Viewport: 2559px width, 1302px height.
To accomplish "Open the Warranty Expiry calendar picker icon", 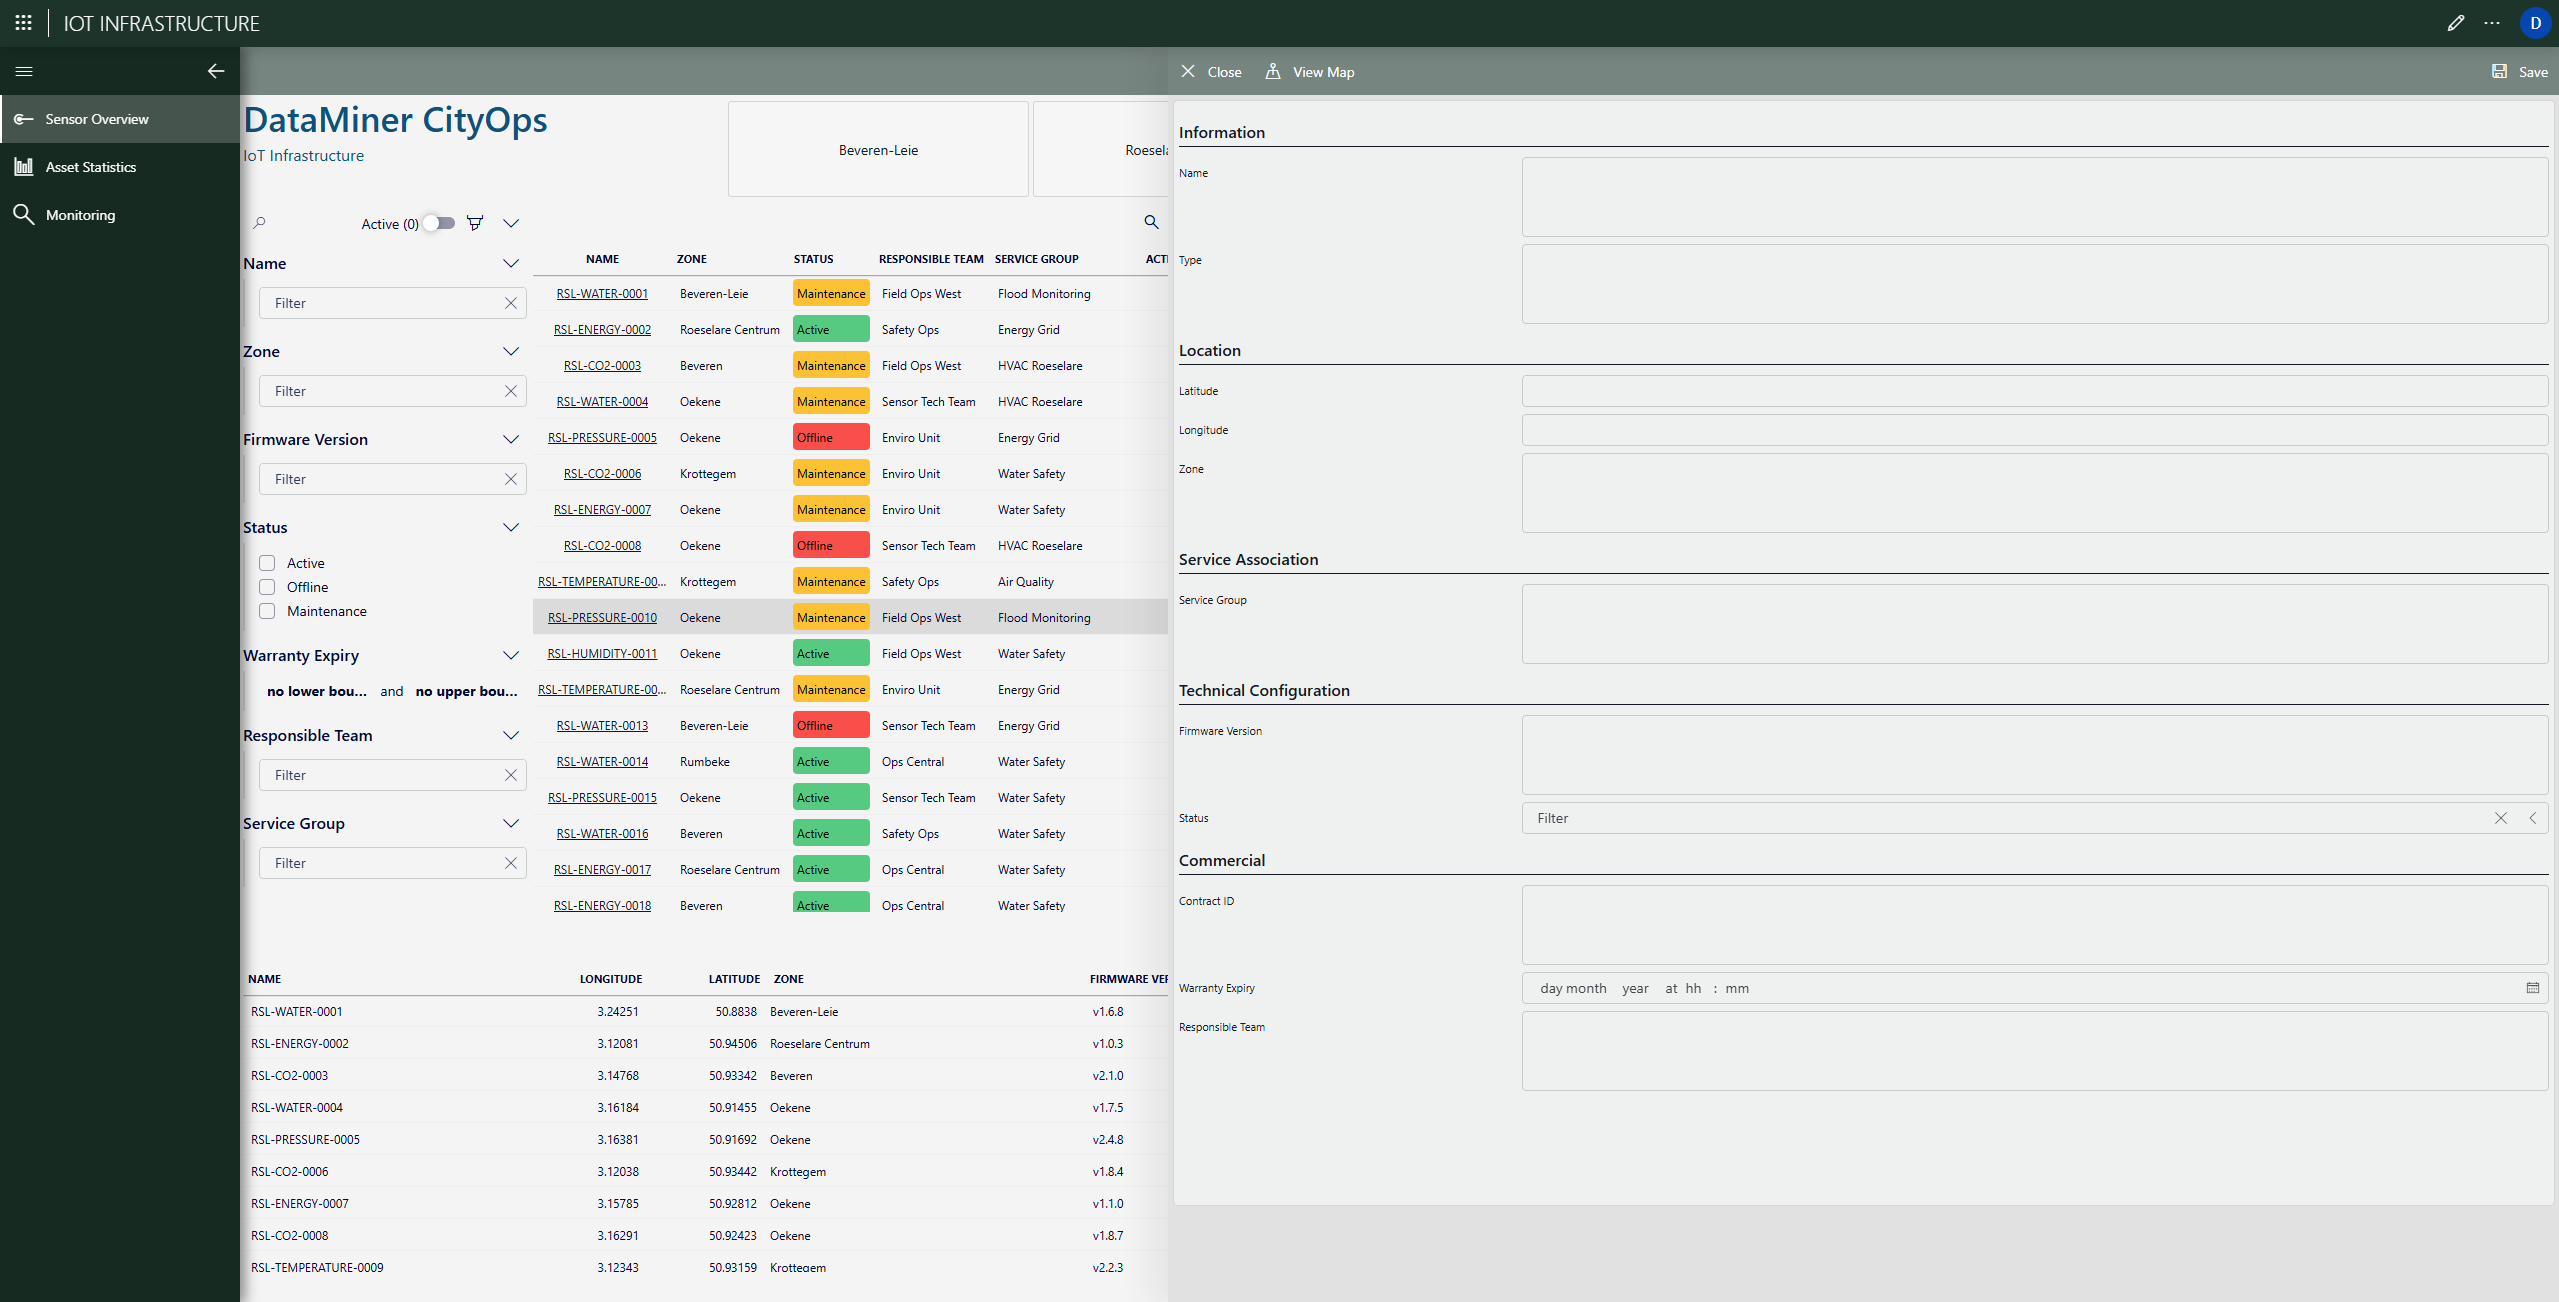I will tap(2532, 988).
